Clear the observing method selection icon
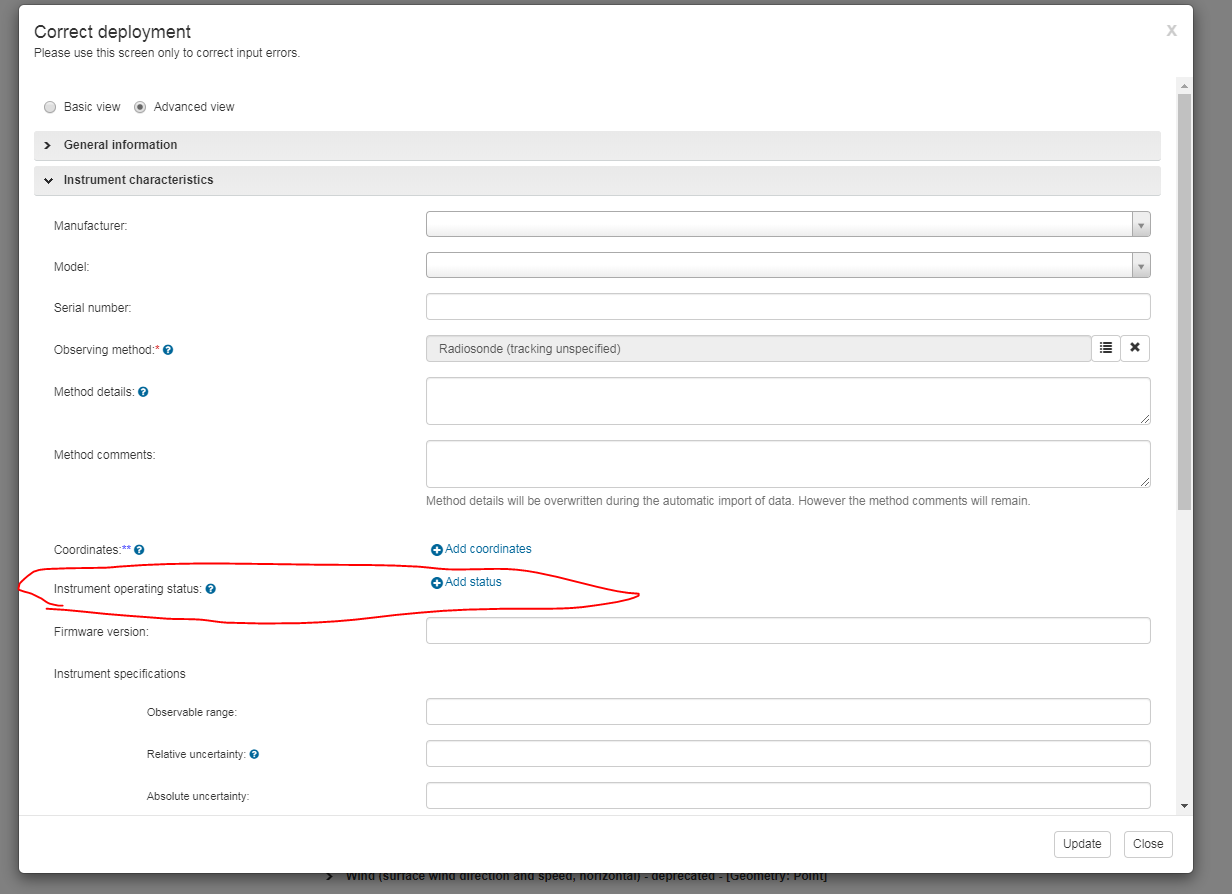 pos(1135,348)
